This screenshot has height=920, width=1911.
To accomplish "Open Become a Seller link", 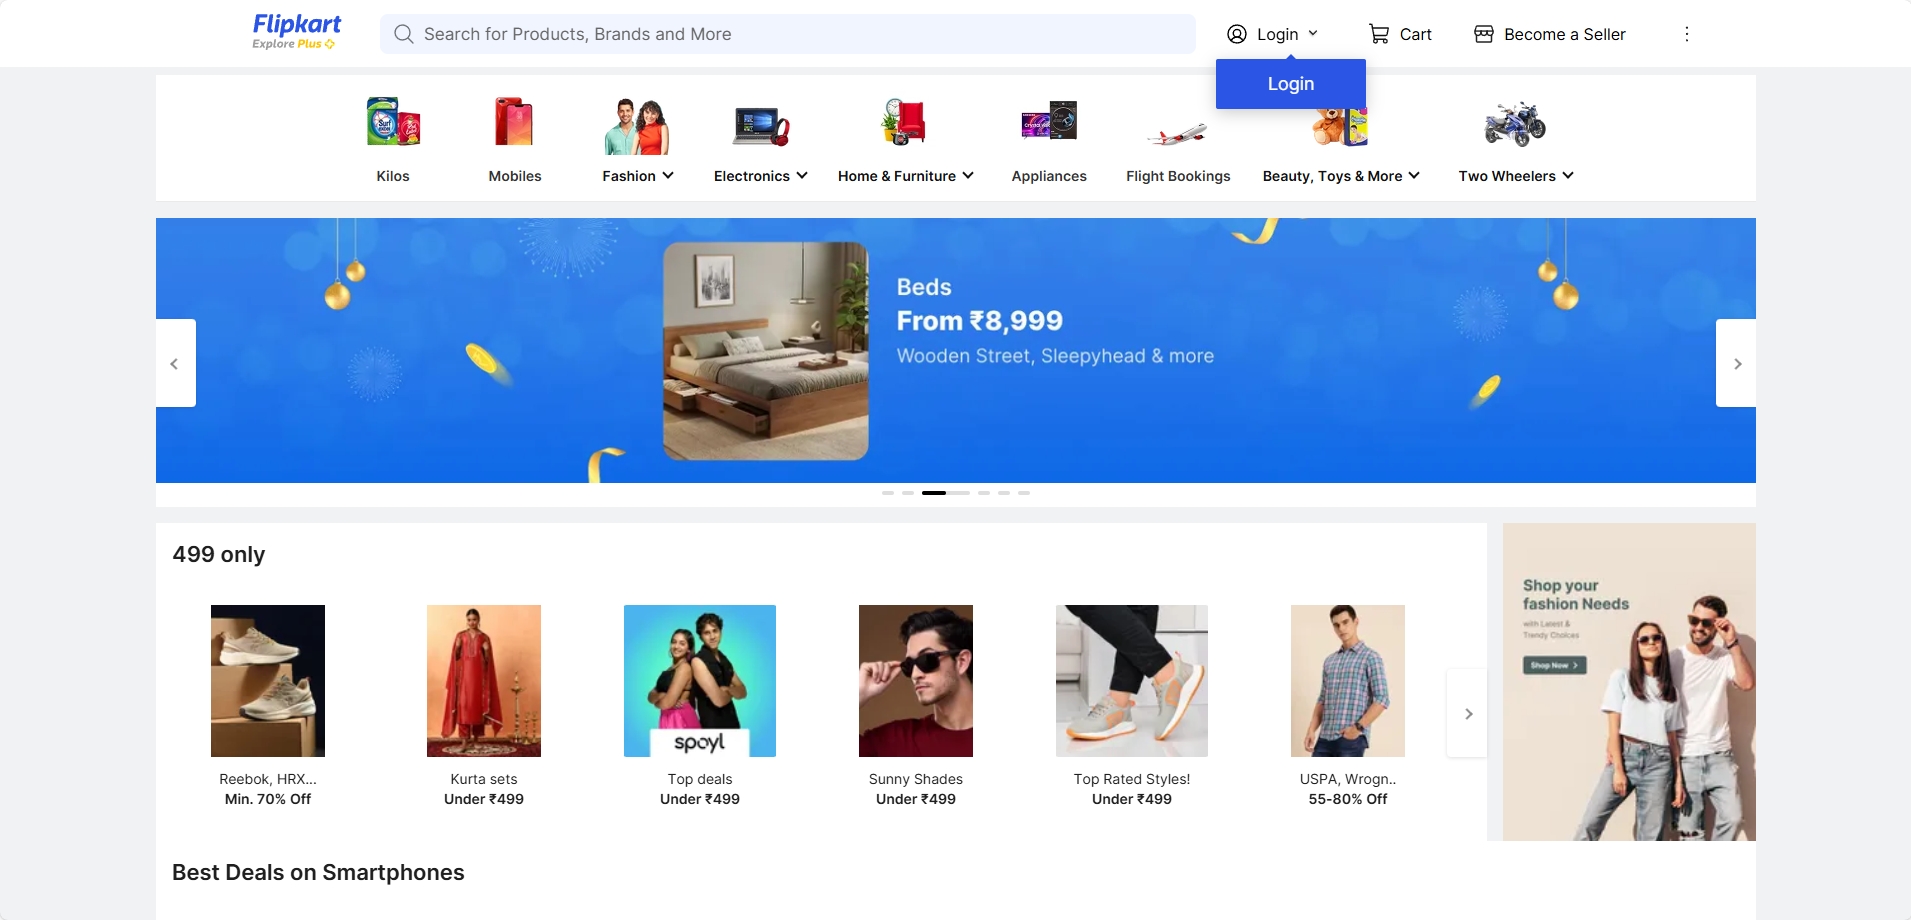I will point(1564,34).
